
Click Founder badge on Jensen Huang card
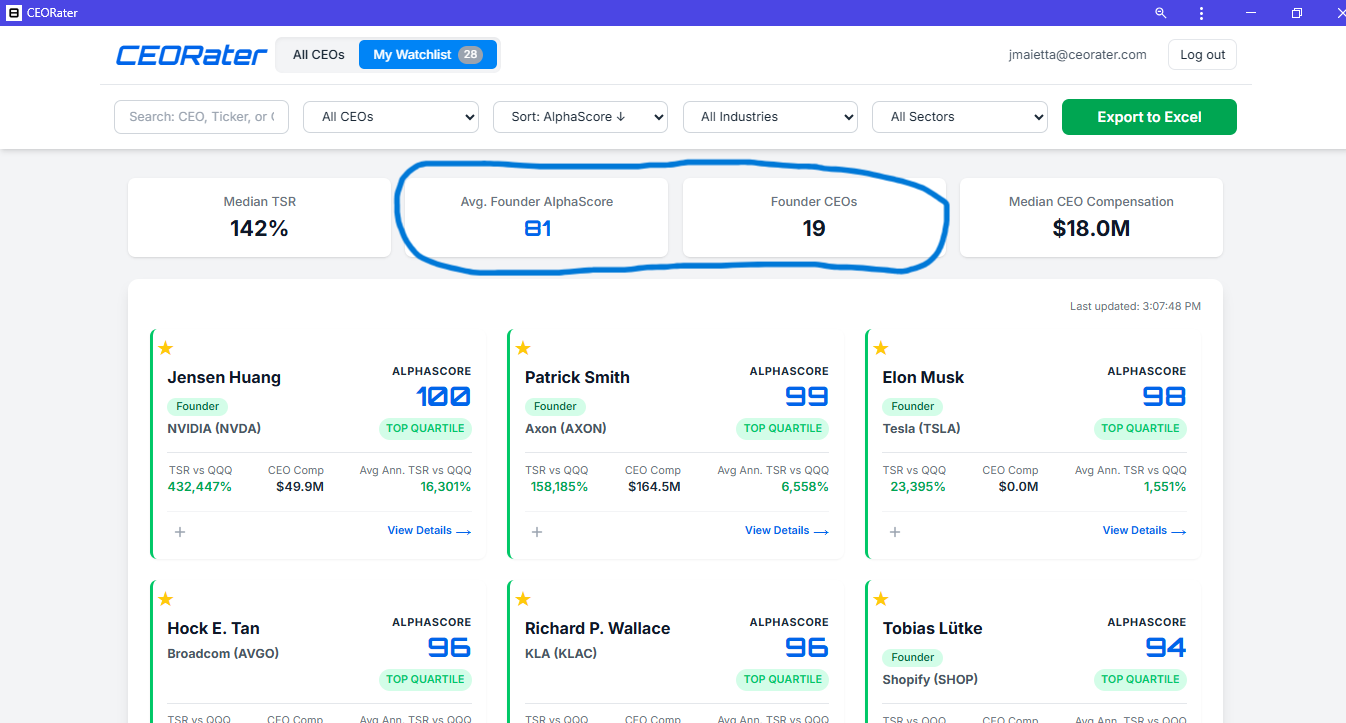[198, 406]
